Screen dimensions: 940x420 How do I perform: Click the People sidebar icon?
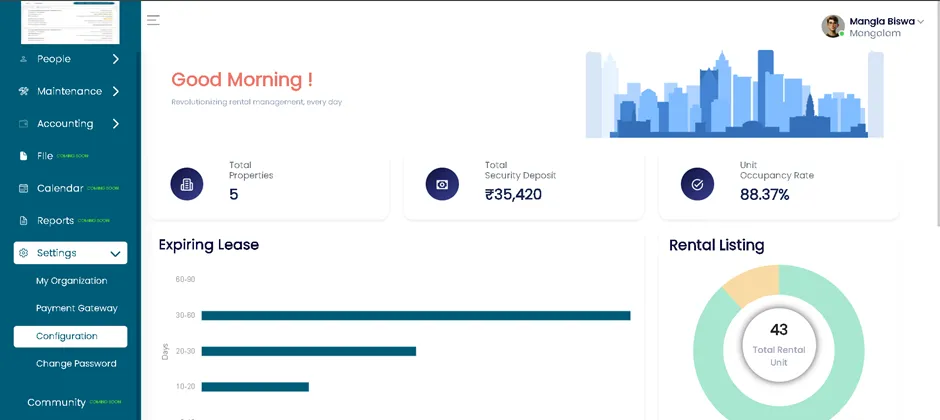(x=23, y=59)
